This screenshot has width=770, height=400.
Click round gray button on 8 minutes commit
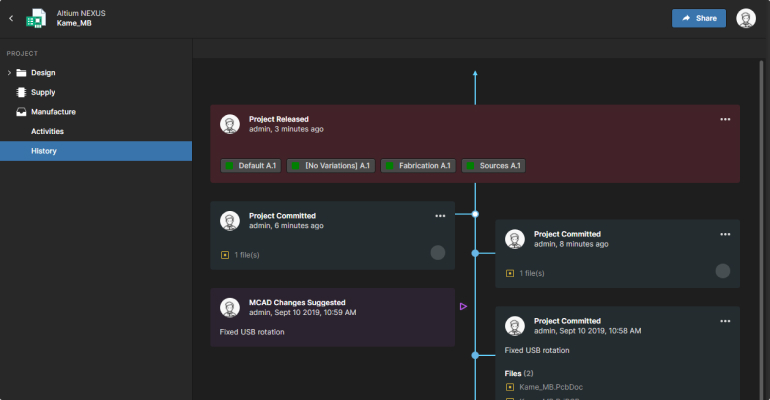point(722,271)
